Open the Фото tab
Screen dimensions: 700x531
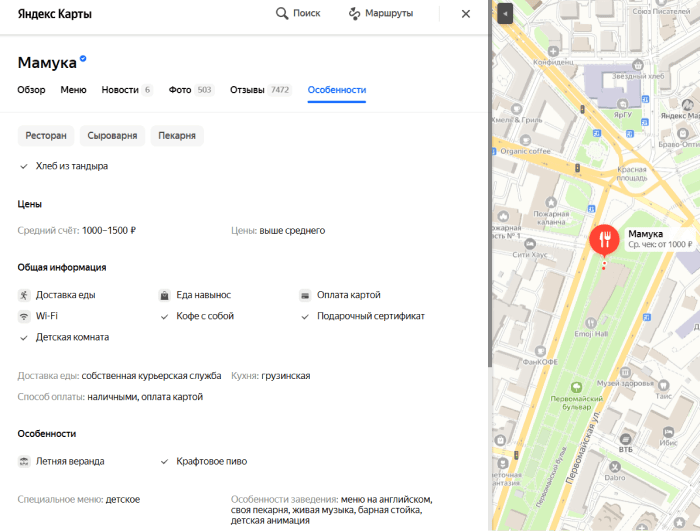coord(191,90)
